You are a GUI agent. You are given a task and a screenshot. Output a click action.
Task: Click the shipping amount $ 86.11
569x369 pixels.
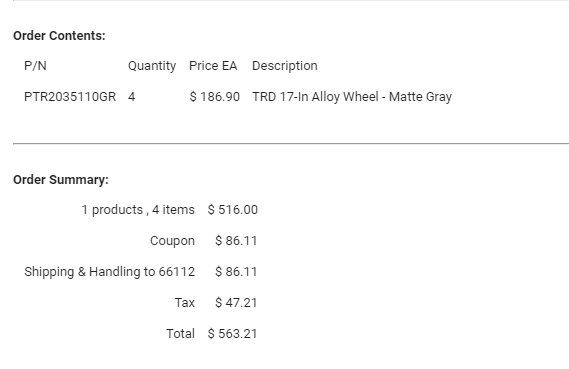pyautogui.click(x=236, y=272)
